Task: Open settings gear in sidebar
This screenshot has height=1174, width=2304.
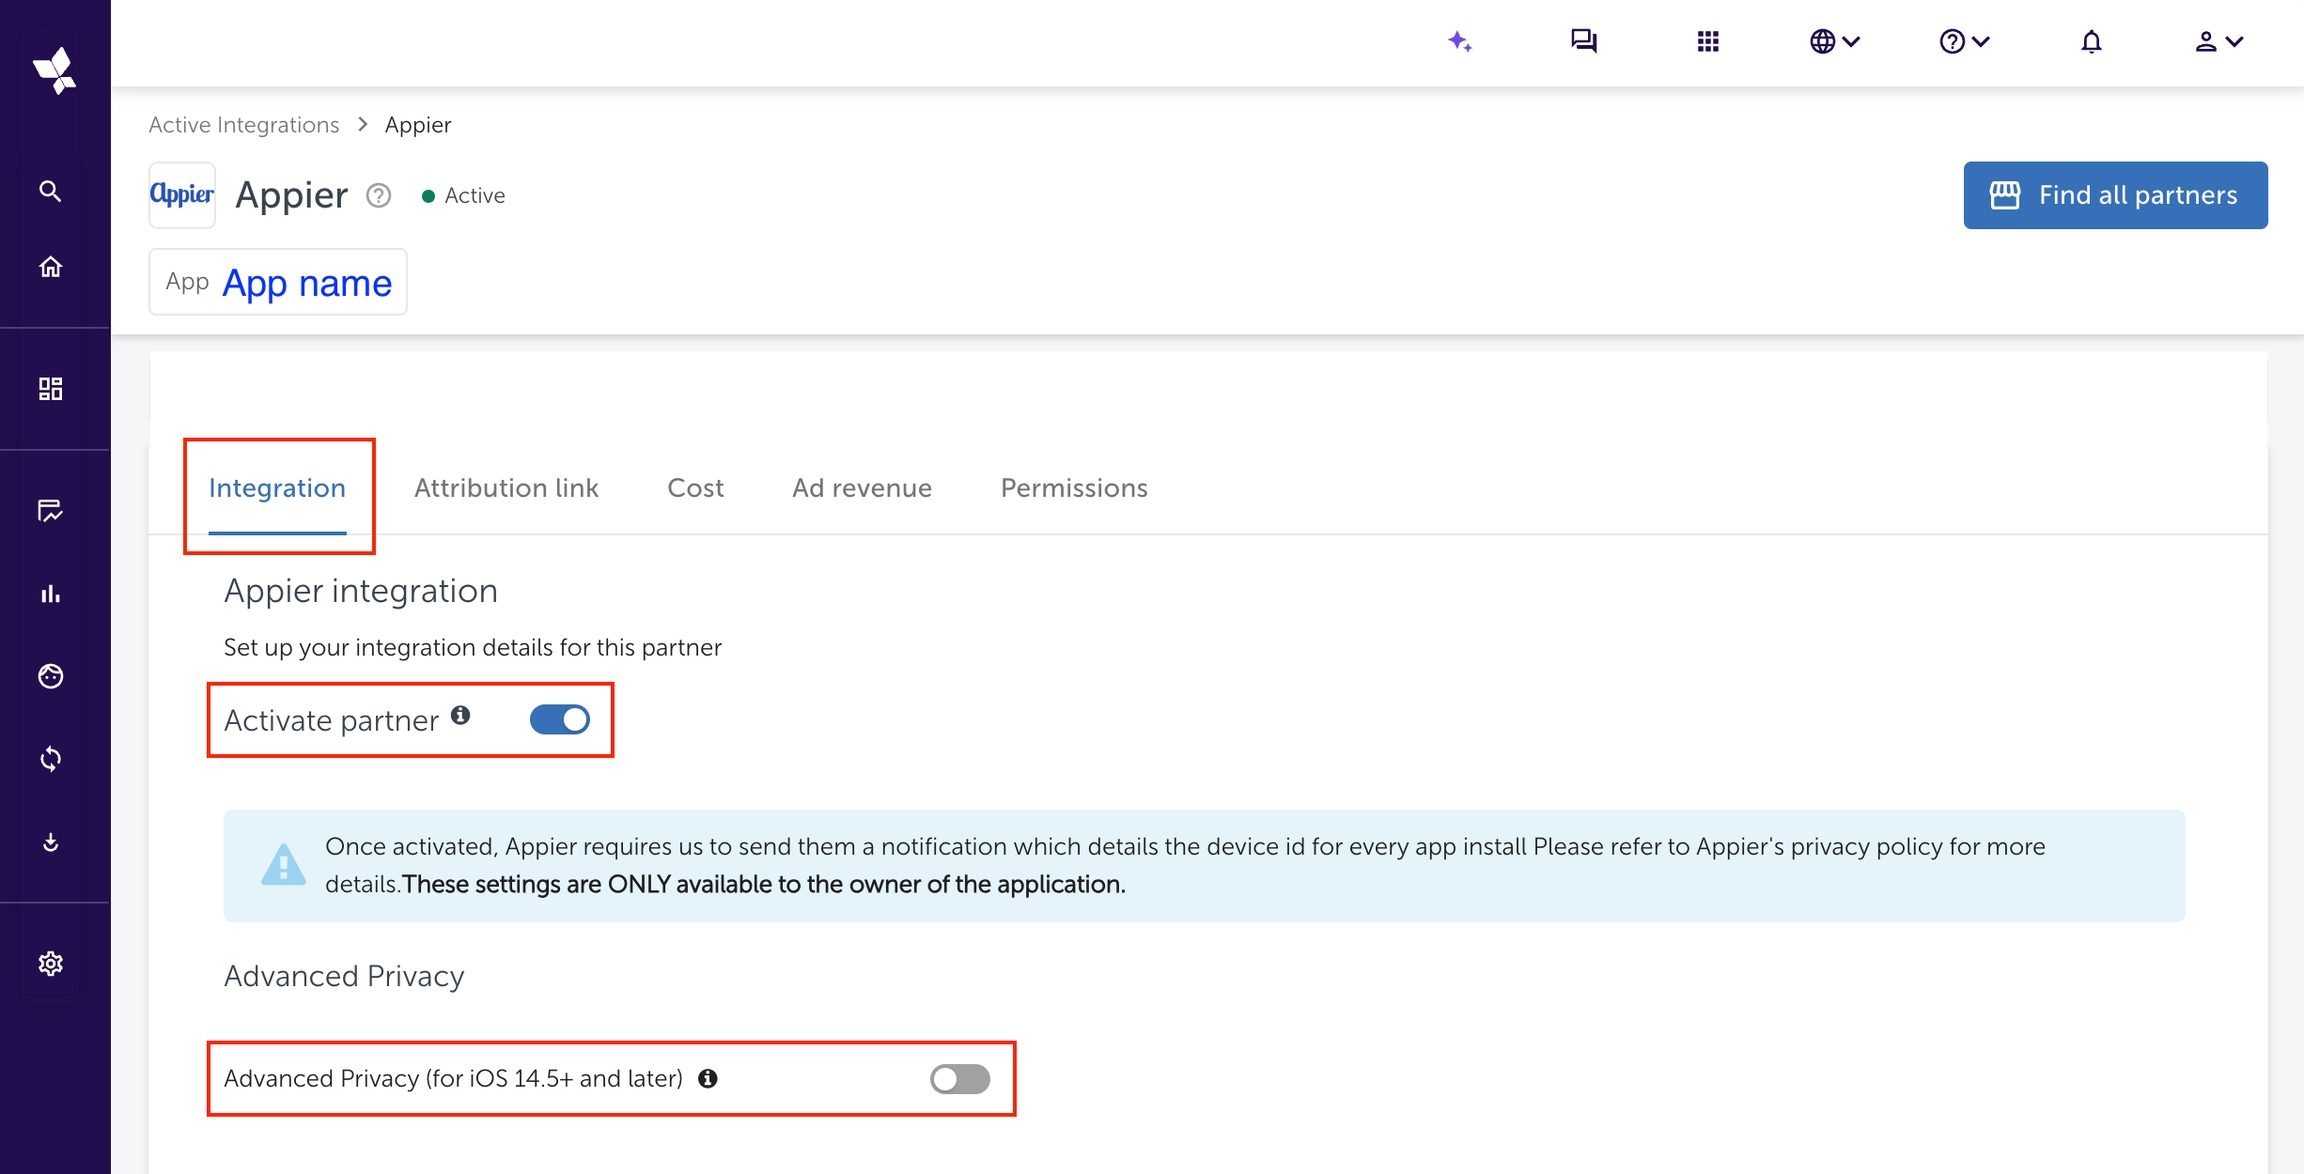Action: [x=50, y=963]
